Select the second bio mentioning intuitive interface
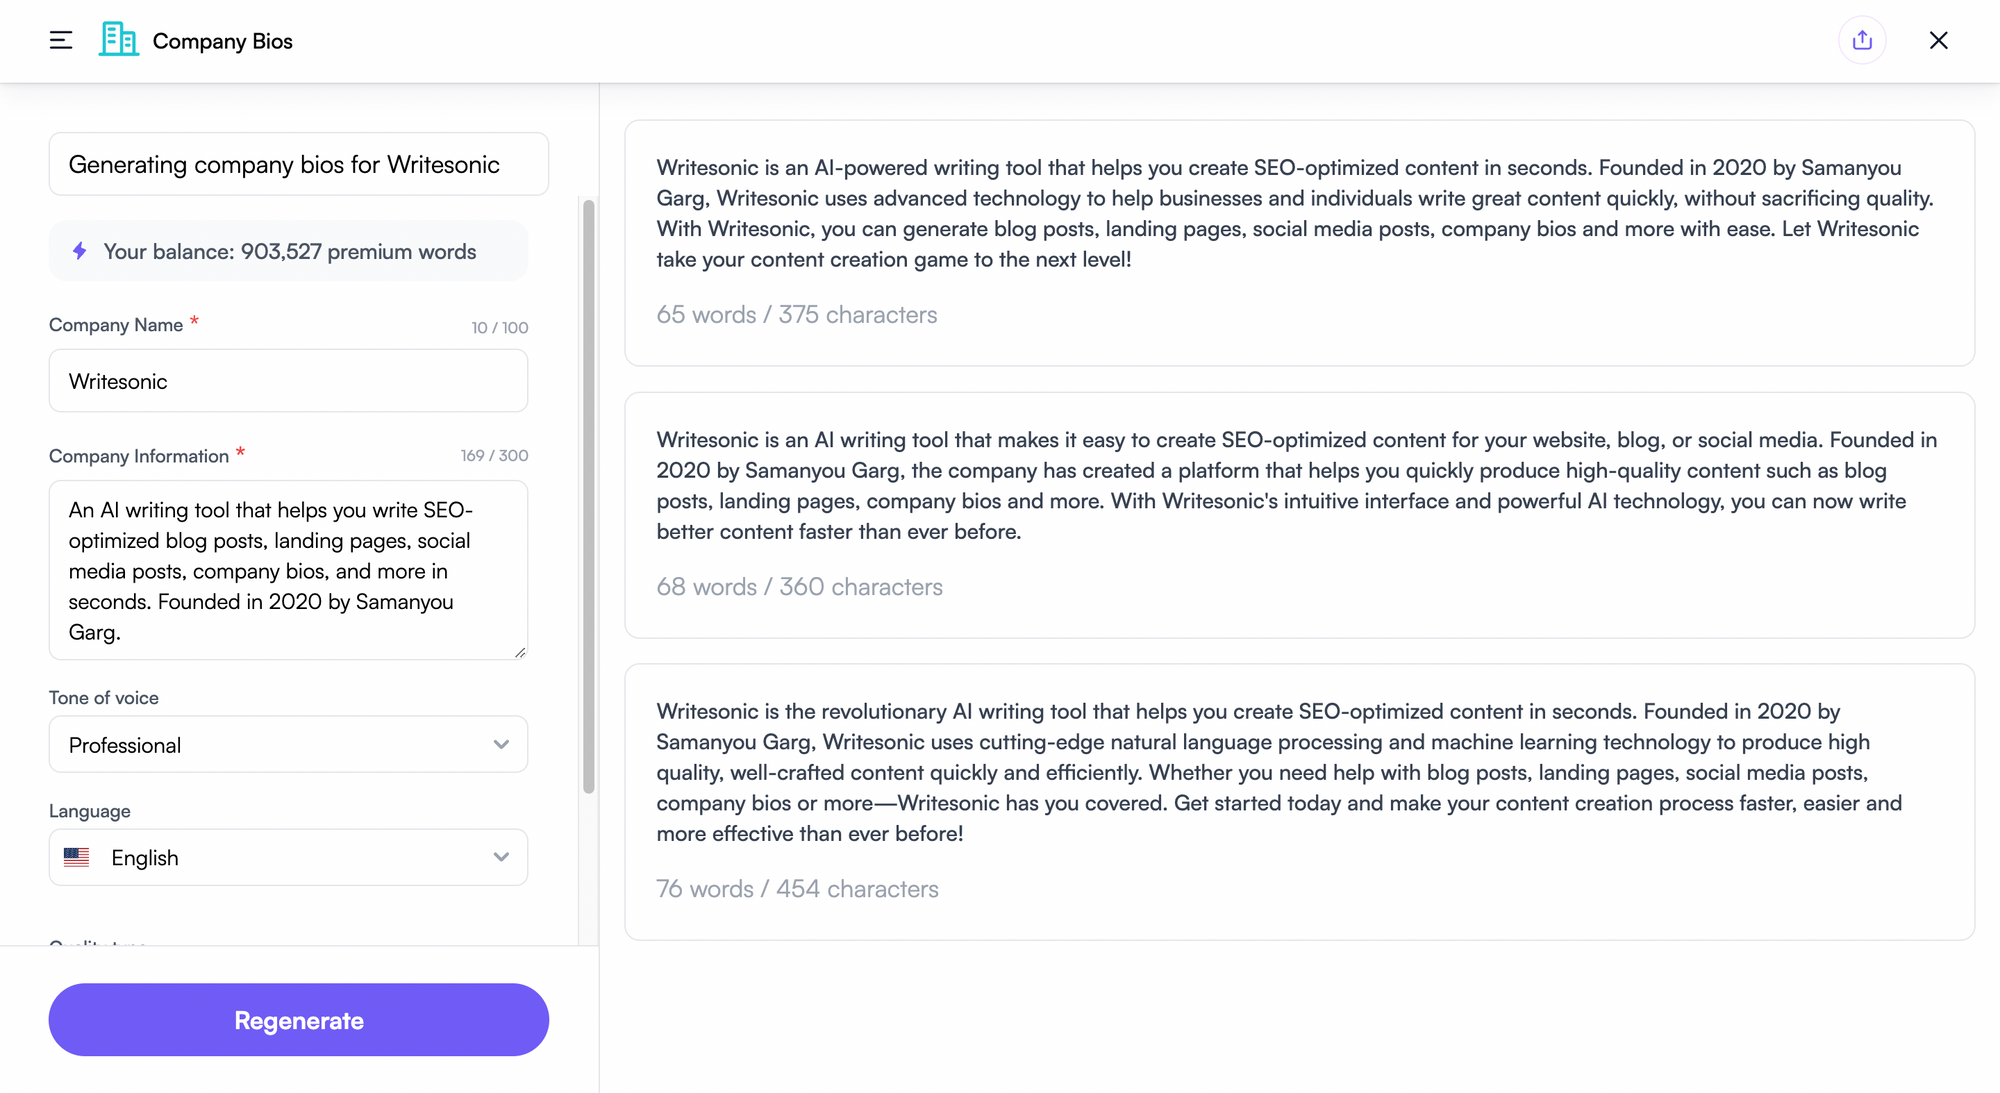This screenshot has height=1093, width=2000. [x=1299, y=485]
